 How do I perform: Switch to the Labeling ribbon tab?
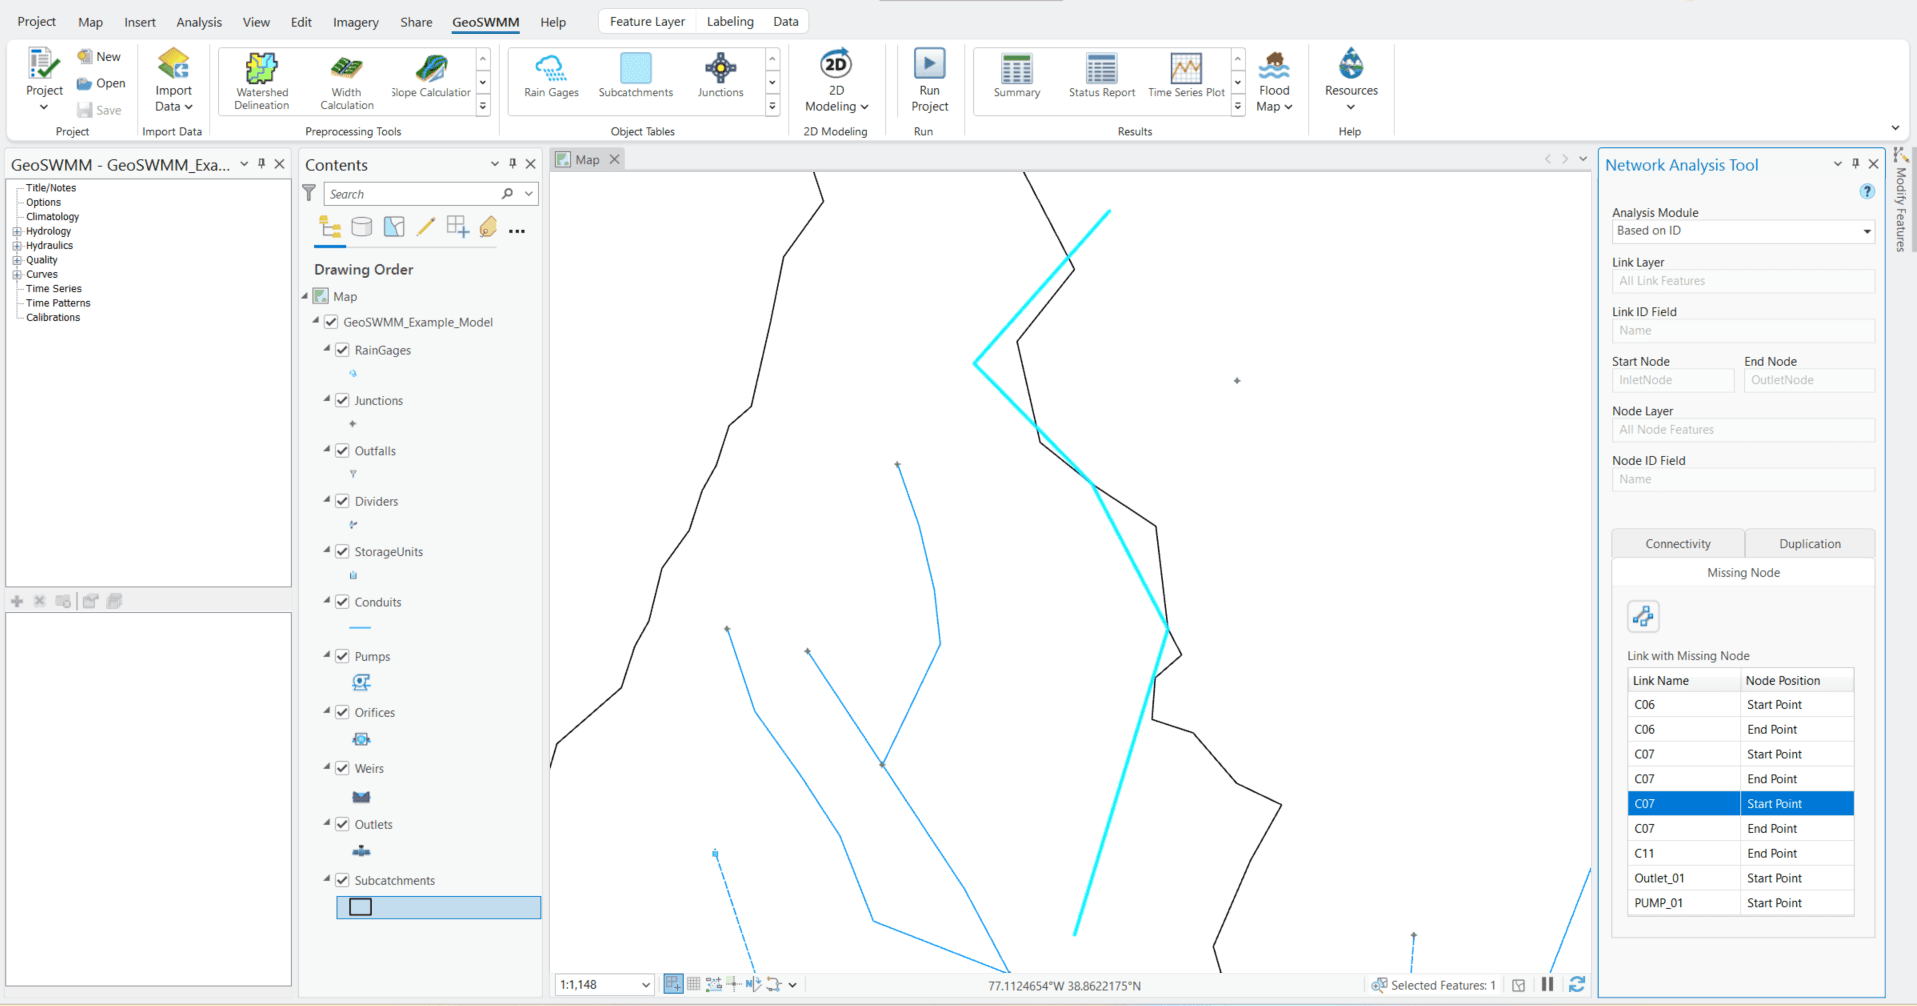730,21
